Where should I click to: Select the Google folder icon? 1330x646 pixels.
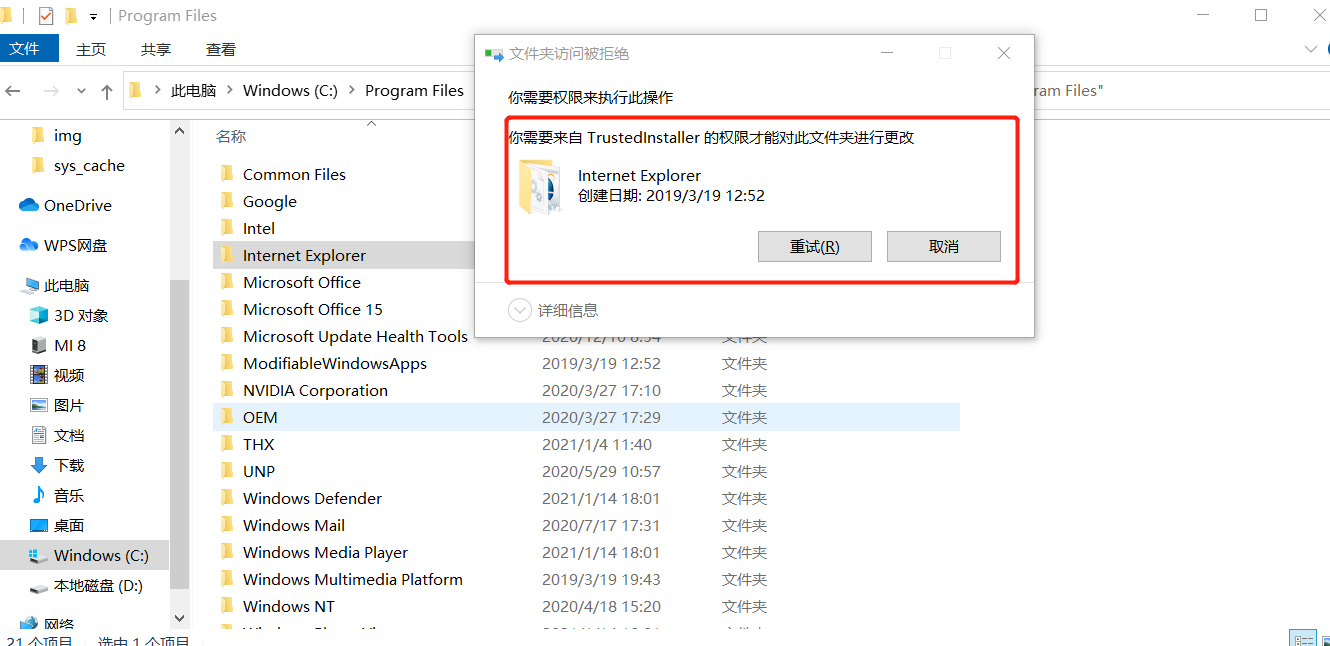[227, 201]
